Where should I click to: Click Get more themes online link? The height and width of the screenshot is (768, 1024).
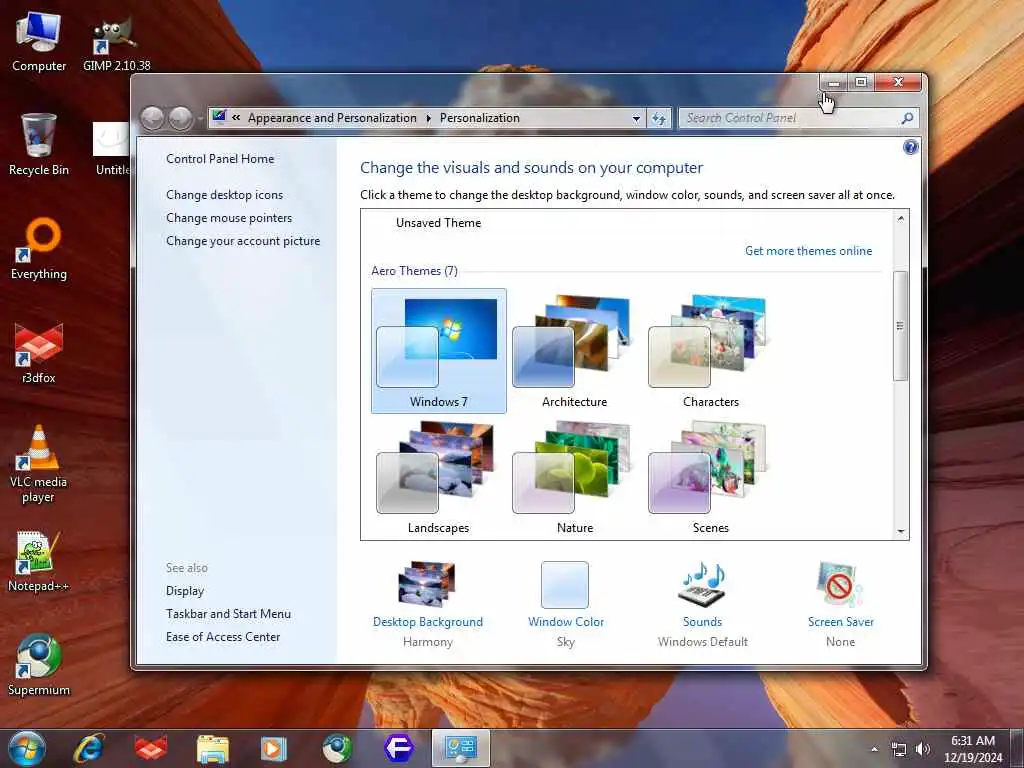click(x=808, y=251)
